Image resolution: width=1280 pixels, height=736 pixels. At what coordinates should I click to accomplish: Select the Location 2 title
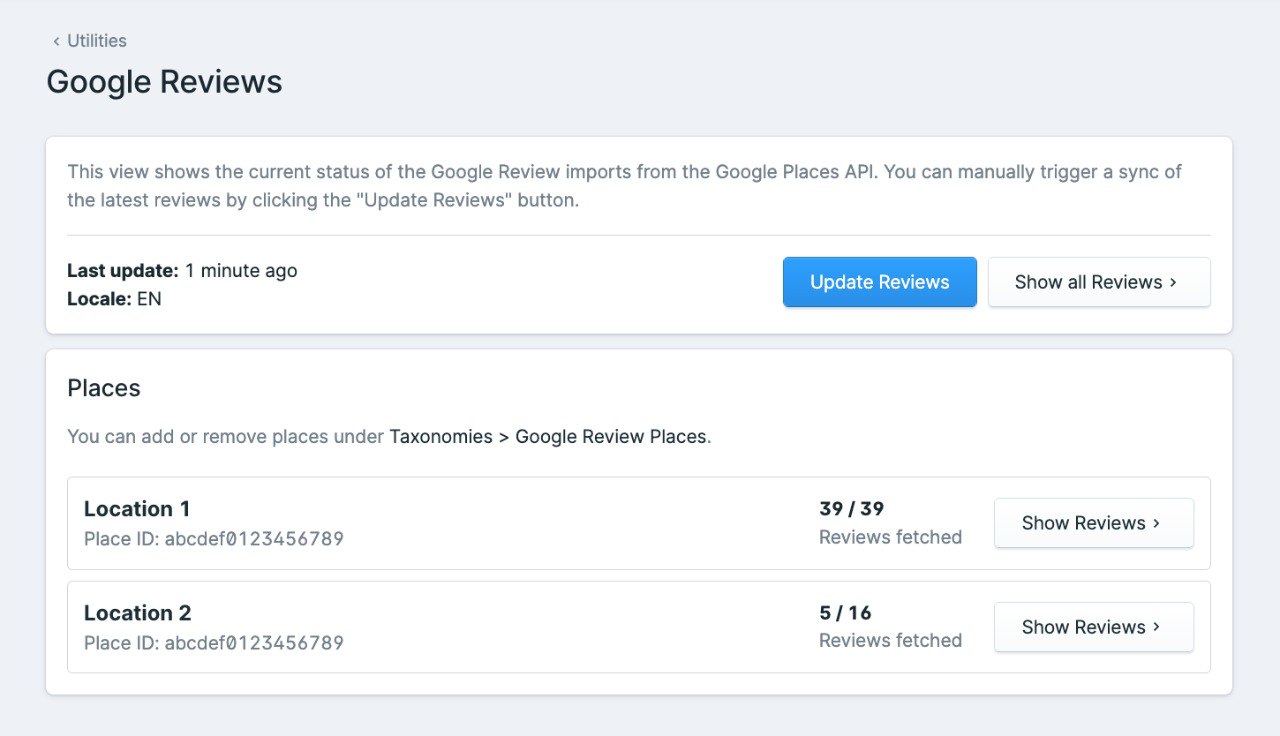137,613
